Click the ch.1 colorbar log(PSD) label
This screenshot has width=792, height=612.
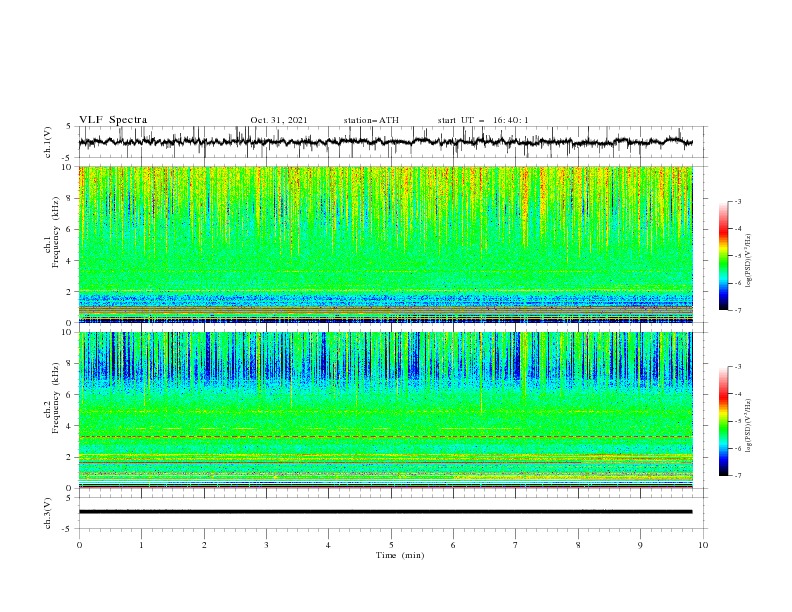(748, 261)
